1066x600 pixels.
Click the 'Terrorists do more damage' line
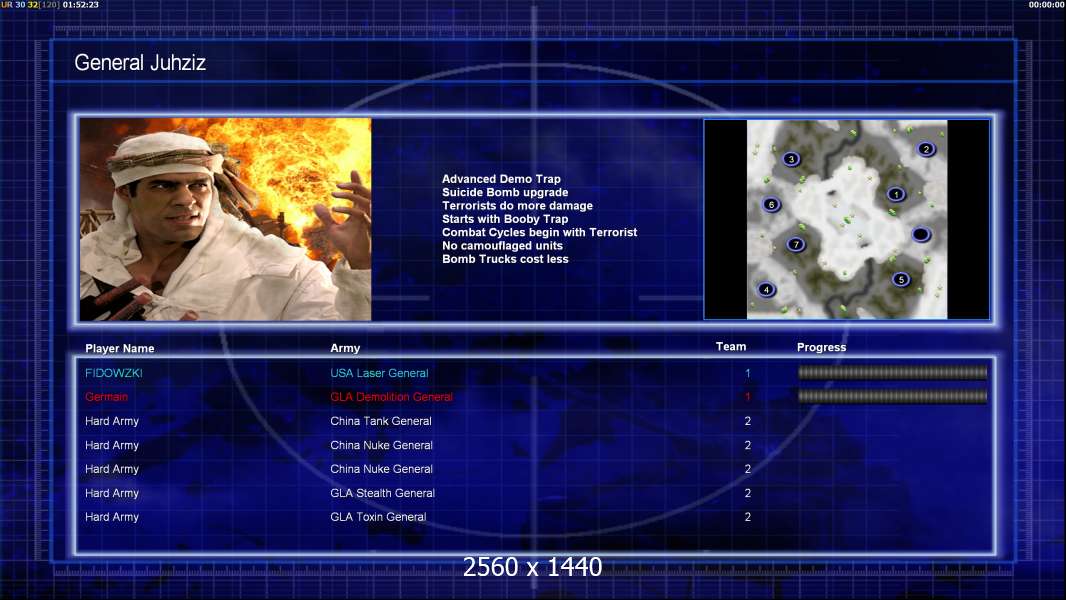click(517, 205)
